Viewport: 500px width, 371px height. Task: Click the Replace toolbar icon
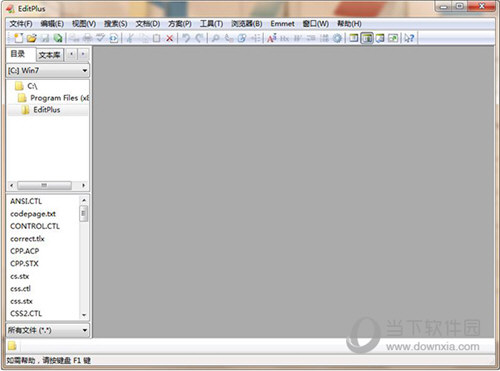point(229,38)
